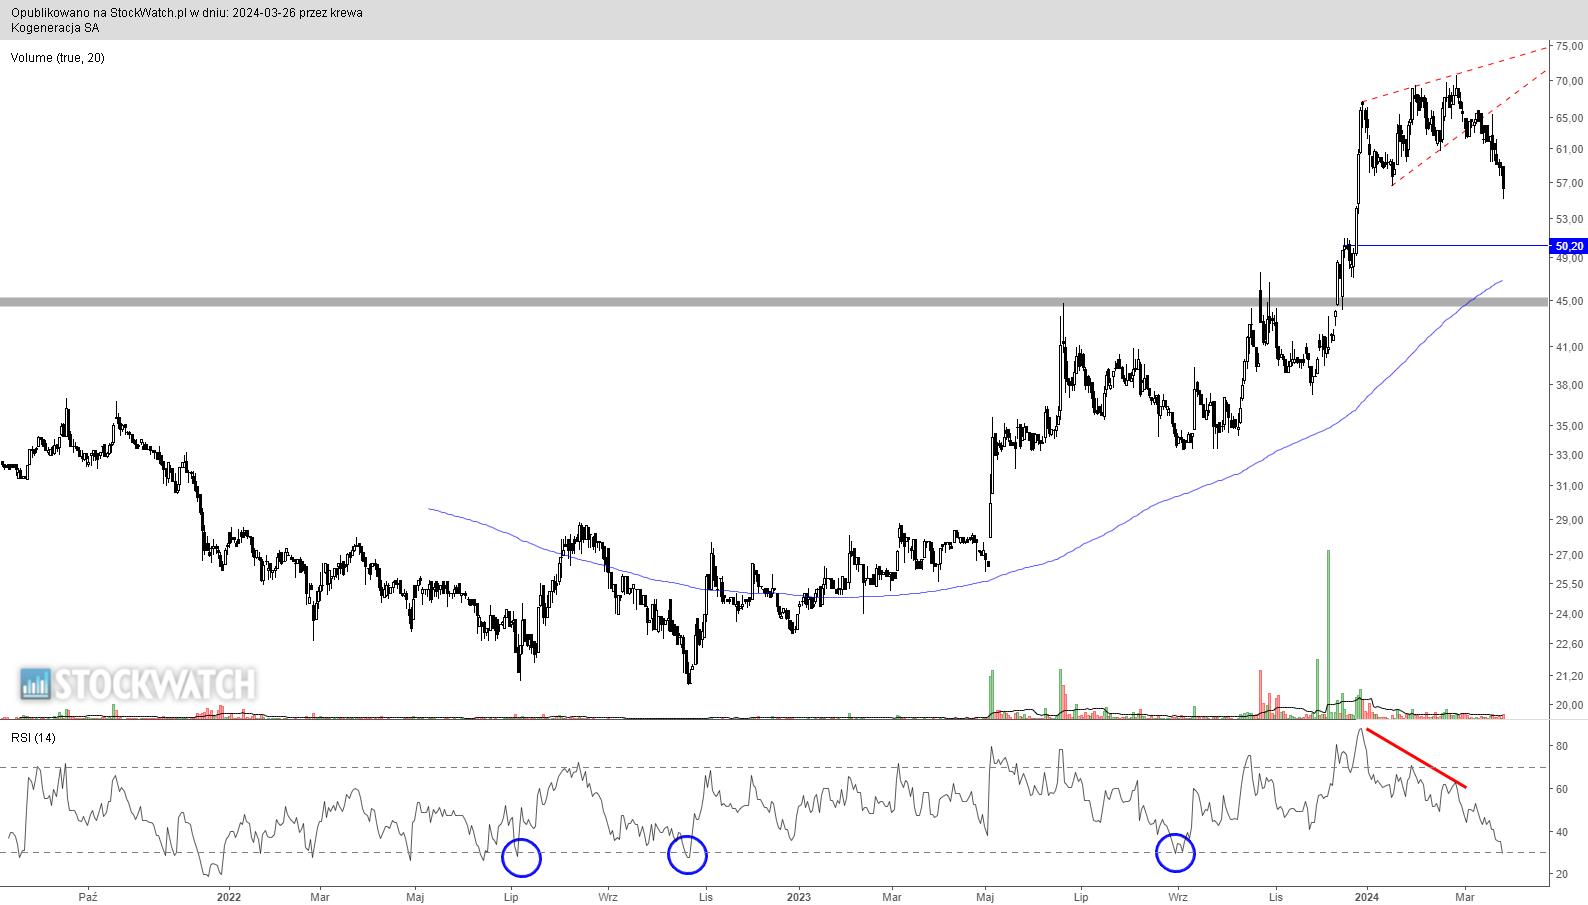Click the red RSI divergence trendline

tap(1416, 759)
